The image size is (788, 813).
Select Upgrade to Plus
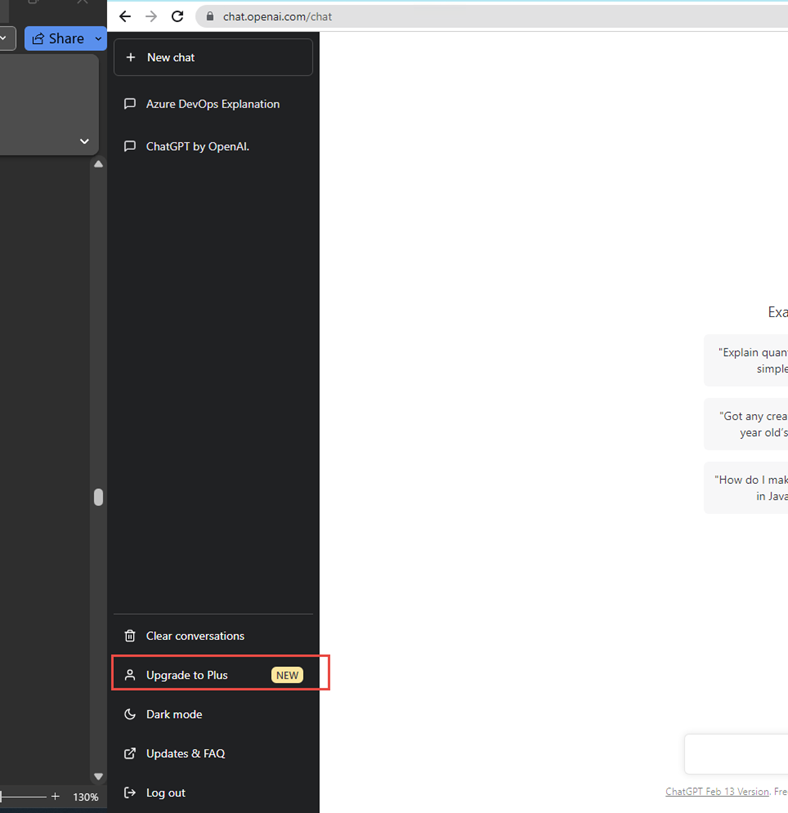213,675
